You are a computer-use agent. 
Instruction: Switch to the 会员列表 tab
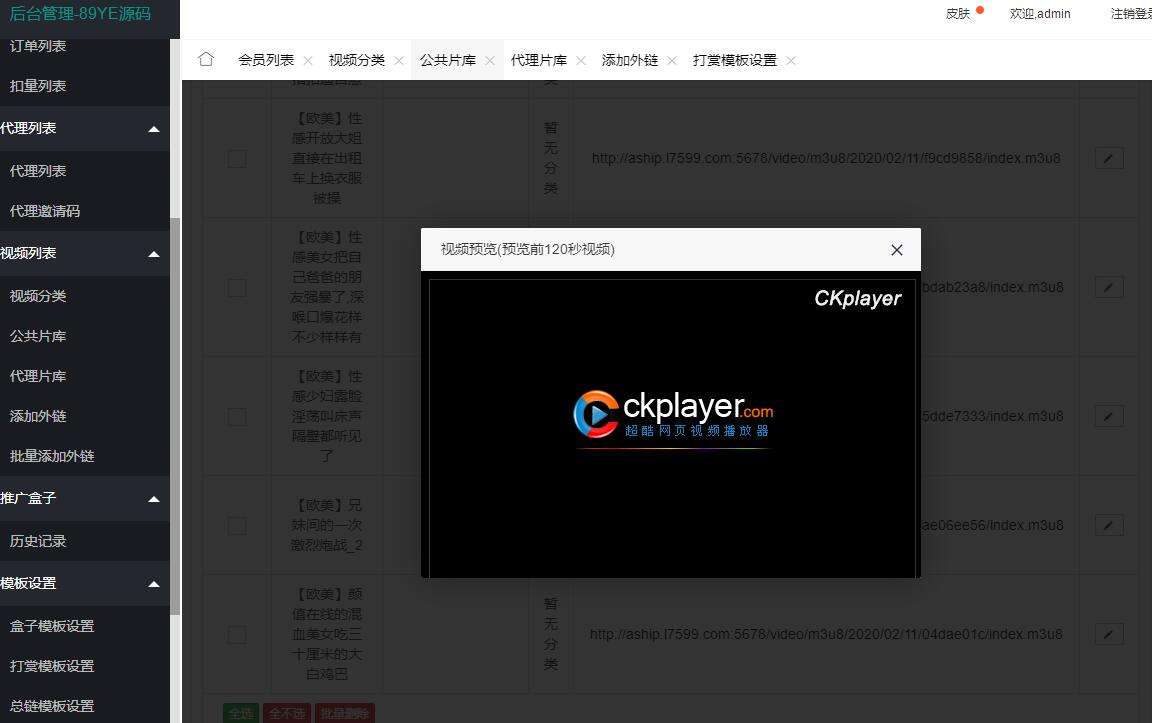(x=266, y=60)
